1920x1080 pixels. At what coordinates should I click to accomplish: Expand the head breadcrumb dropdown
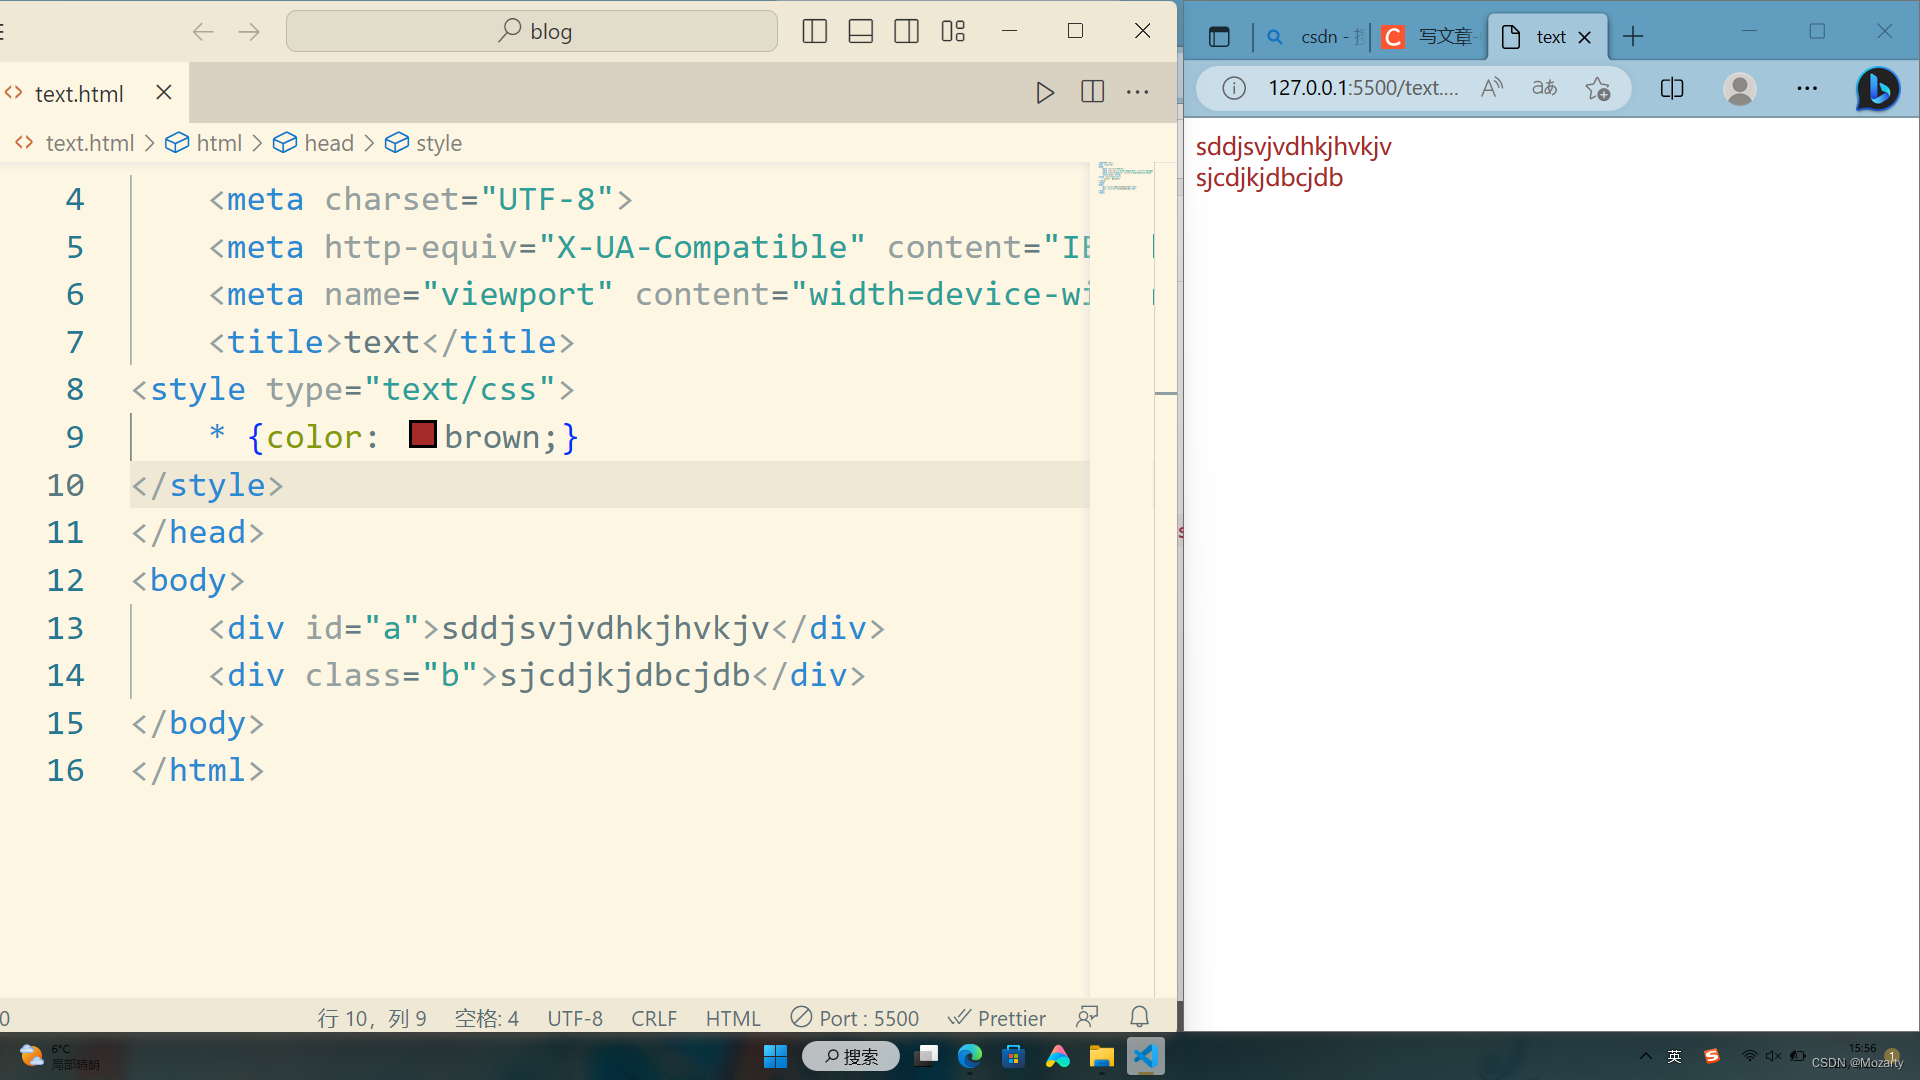tap(327, 142)
